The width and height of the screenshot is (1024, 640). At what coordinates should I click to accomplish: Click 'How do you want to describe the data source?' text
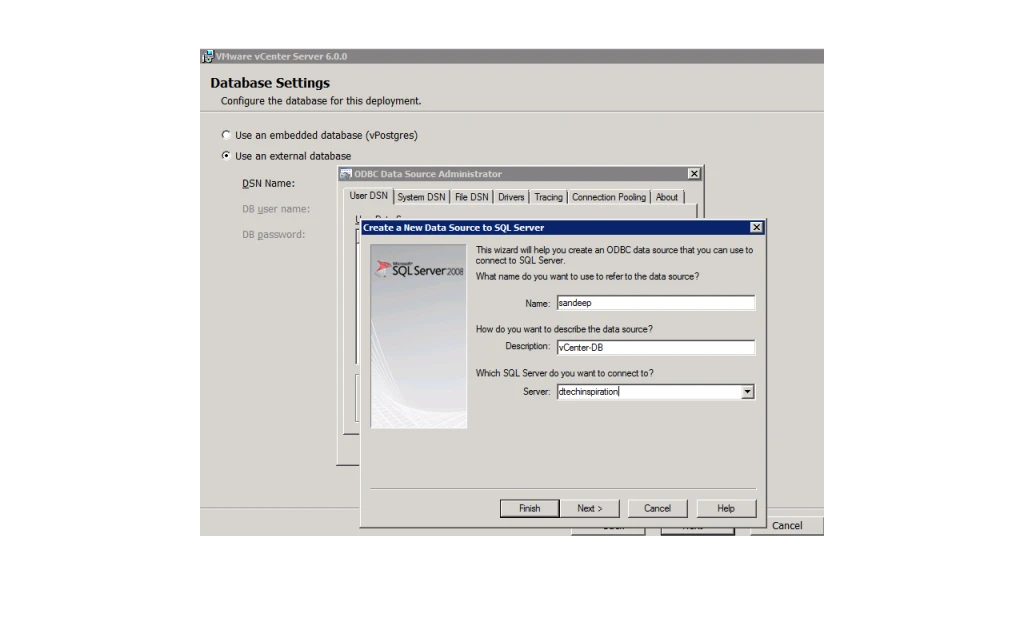pos(564,329)
